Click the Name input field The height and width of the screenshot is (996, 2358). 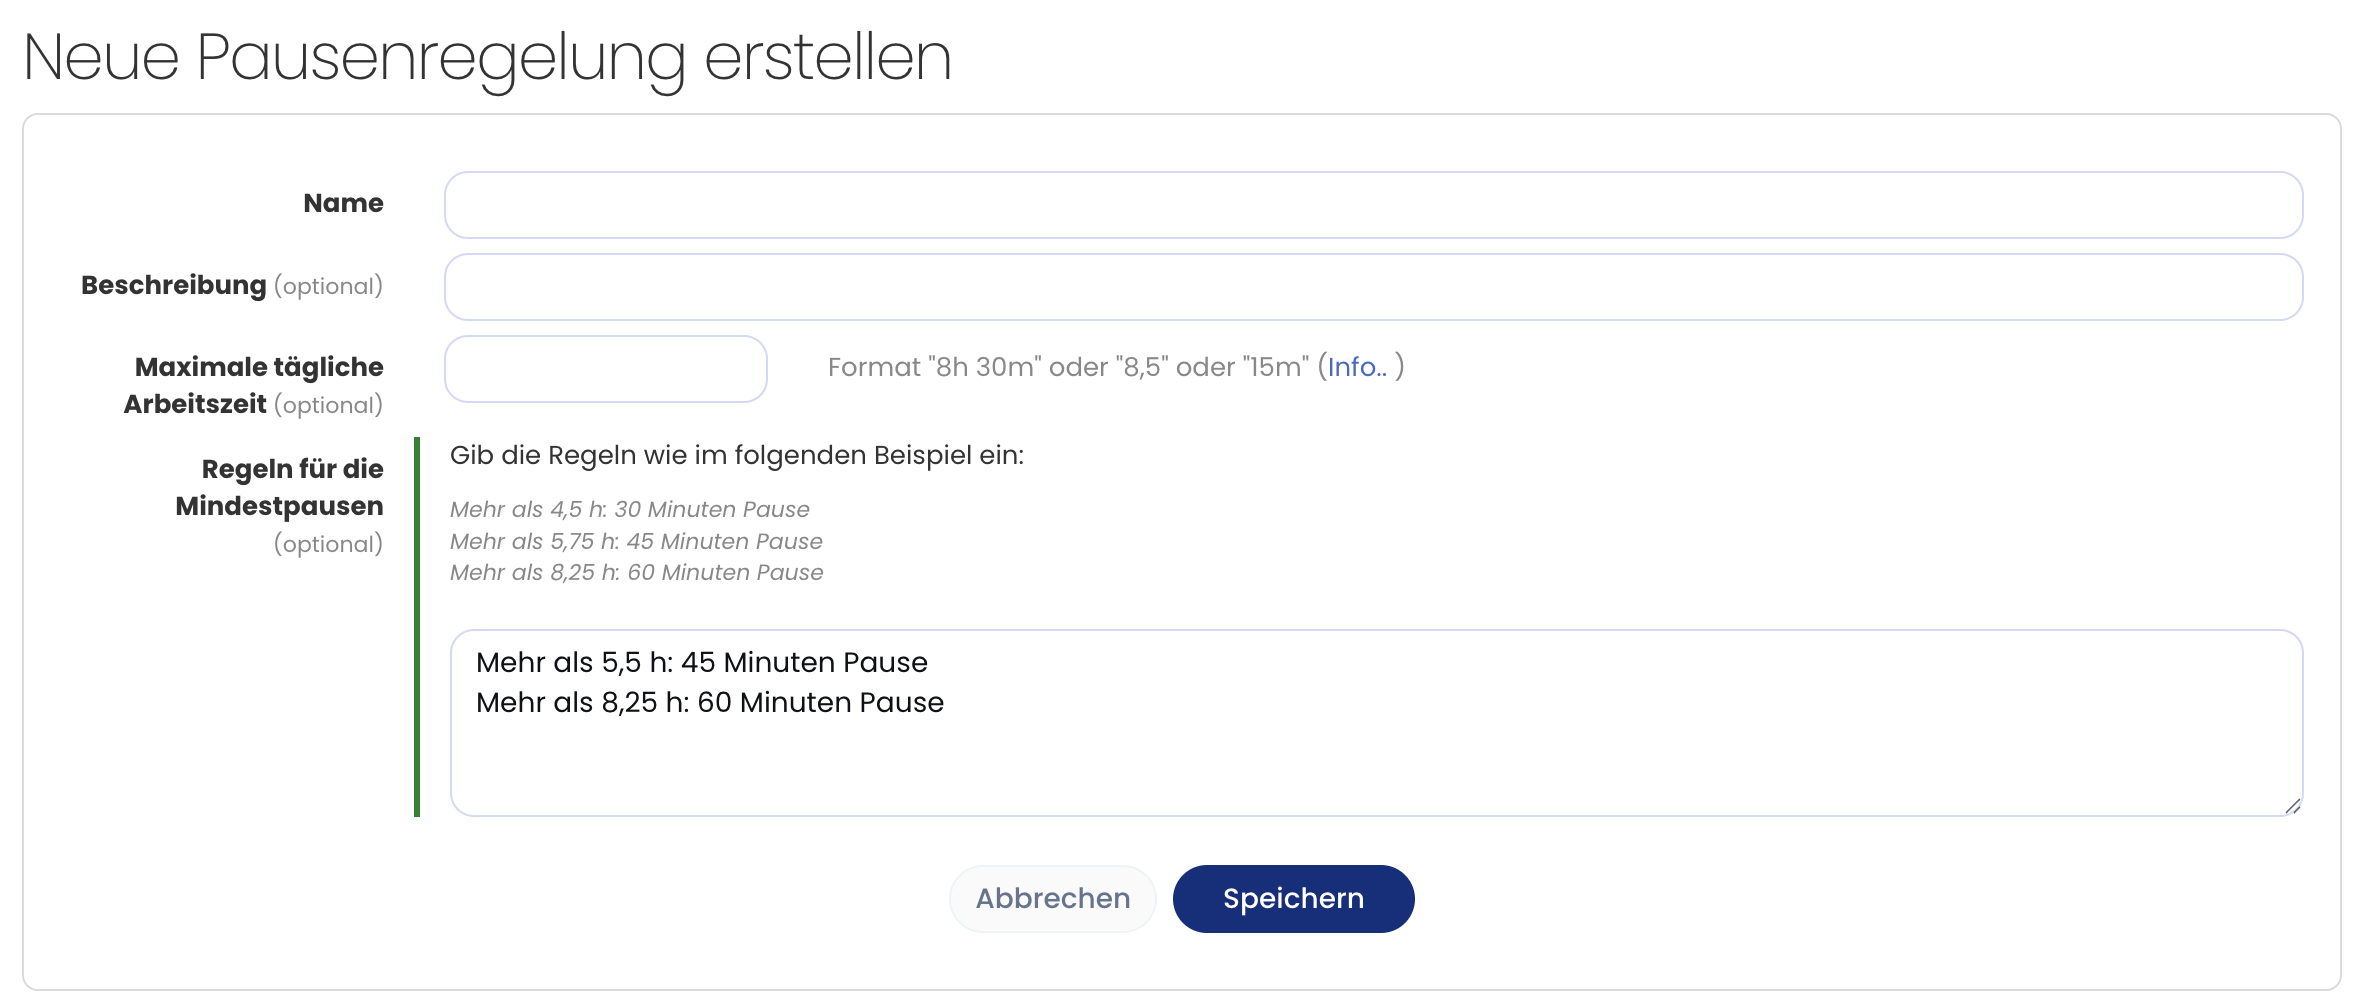1373,205
